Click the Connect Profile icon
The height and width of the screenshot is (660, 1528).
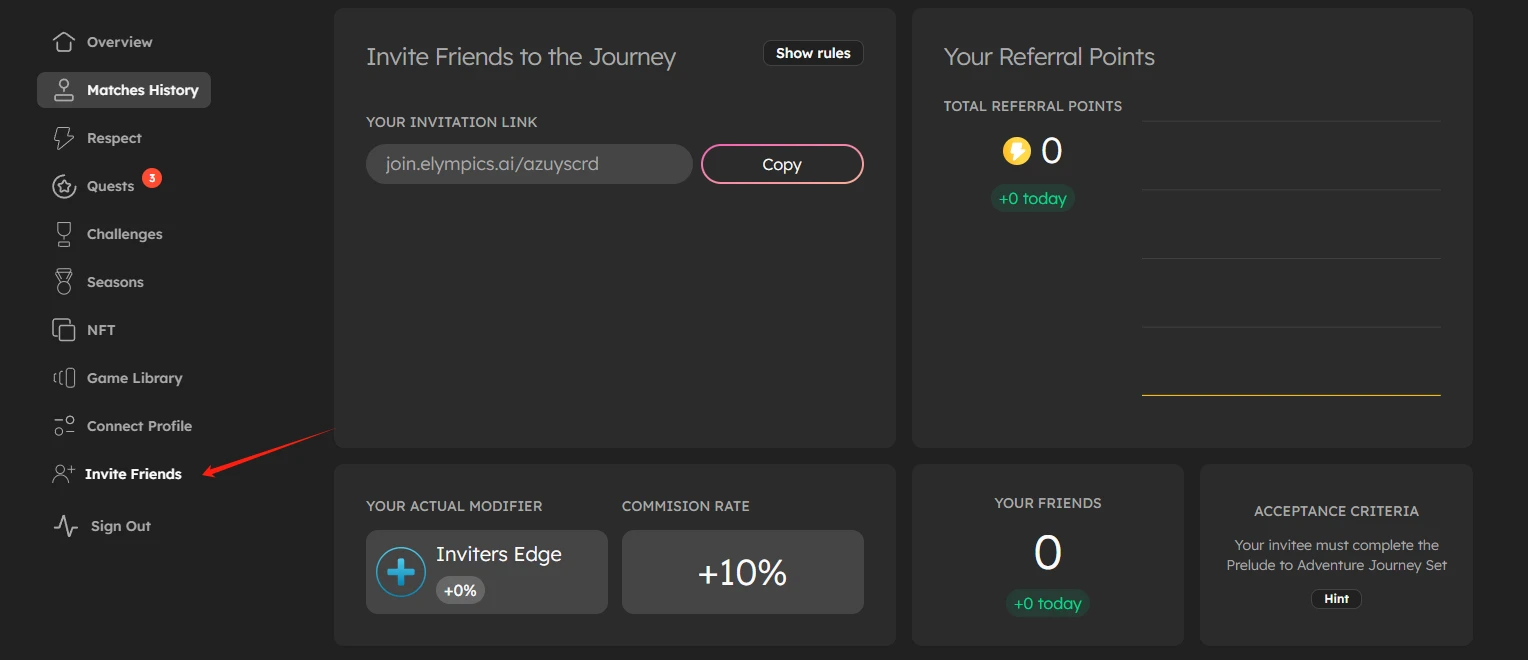pyautogui.click(x=63, y=425)
